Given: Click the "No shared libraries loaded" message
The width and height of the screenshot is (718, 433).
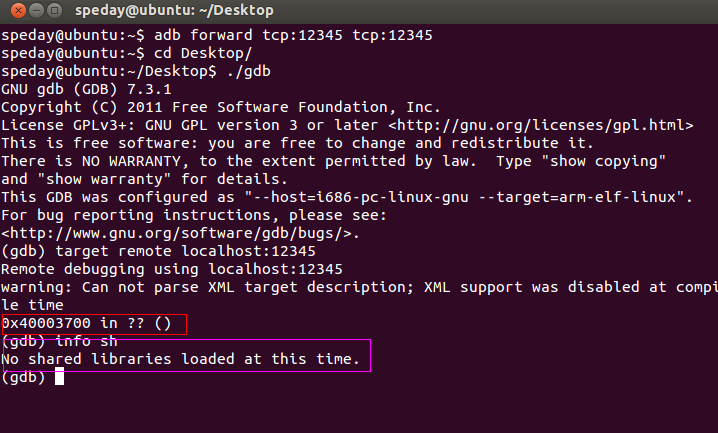Looking at the screenshot, I should coord(180,359).
